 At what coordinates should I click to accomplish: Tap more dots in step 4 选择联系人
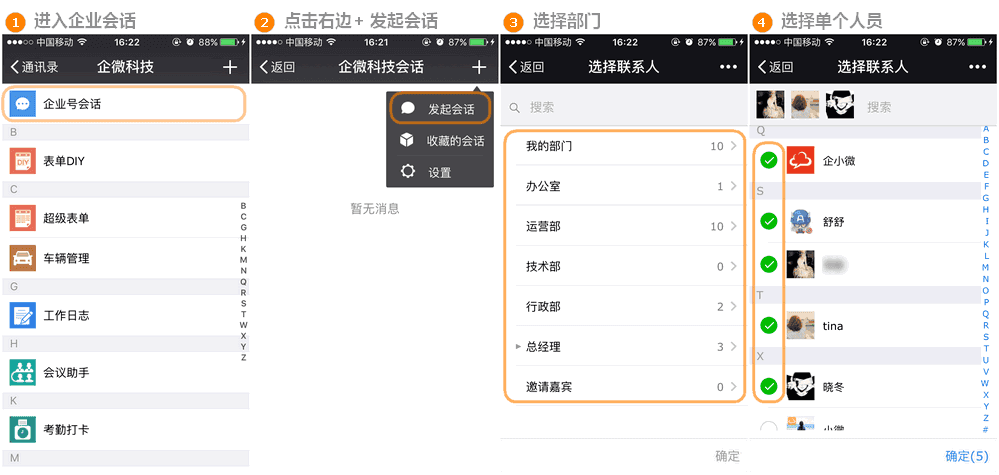coord(977,67)
